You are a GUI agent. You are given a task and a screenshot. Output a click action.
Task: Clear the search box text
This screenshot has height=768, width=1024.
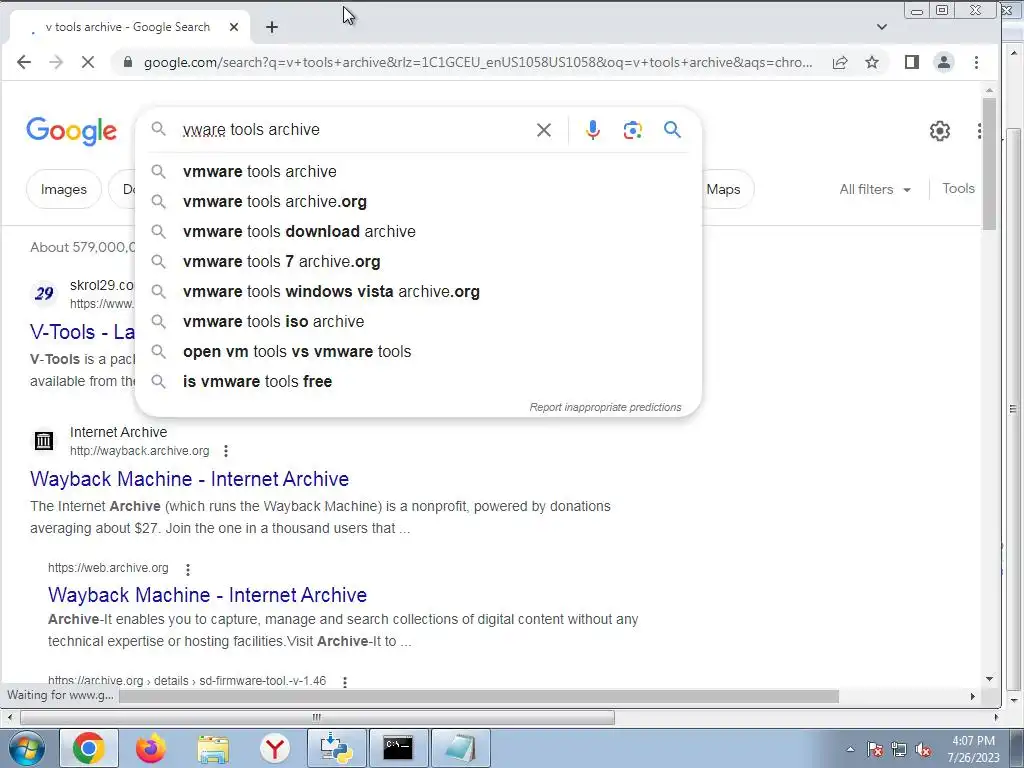[x=543, y=130]
